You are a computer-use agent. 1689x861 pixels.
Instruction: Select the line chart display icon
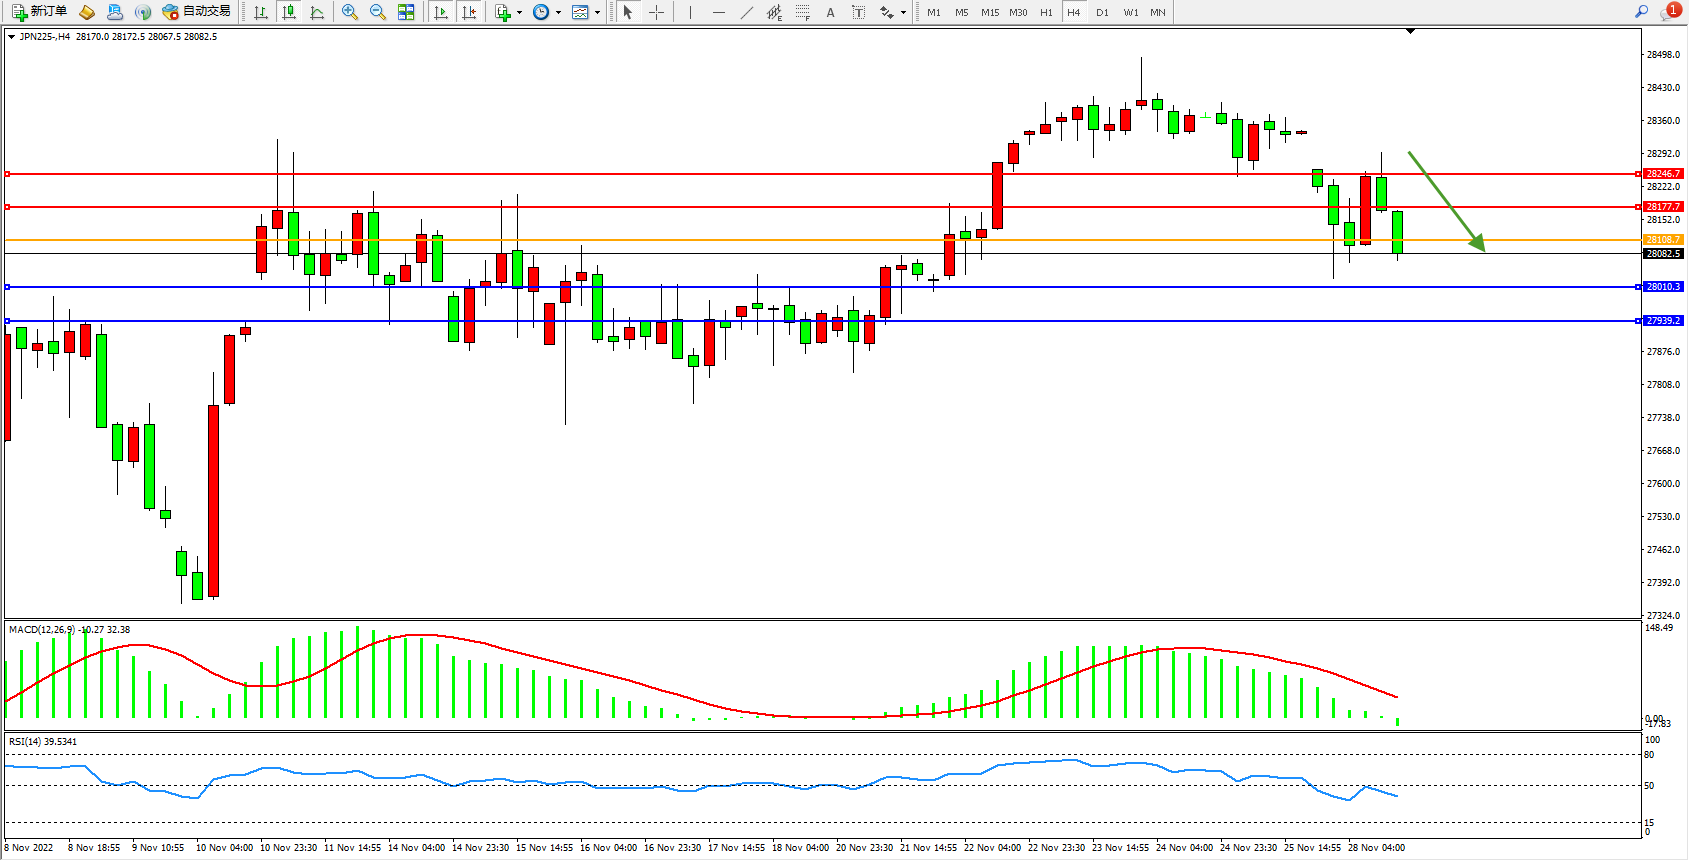pos(317,12)
